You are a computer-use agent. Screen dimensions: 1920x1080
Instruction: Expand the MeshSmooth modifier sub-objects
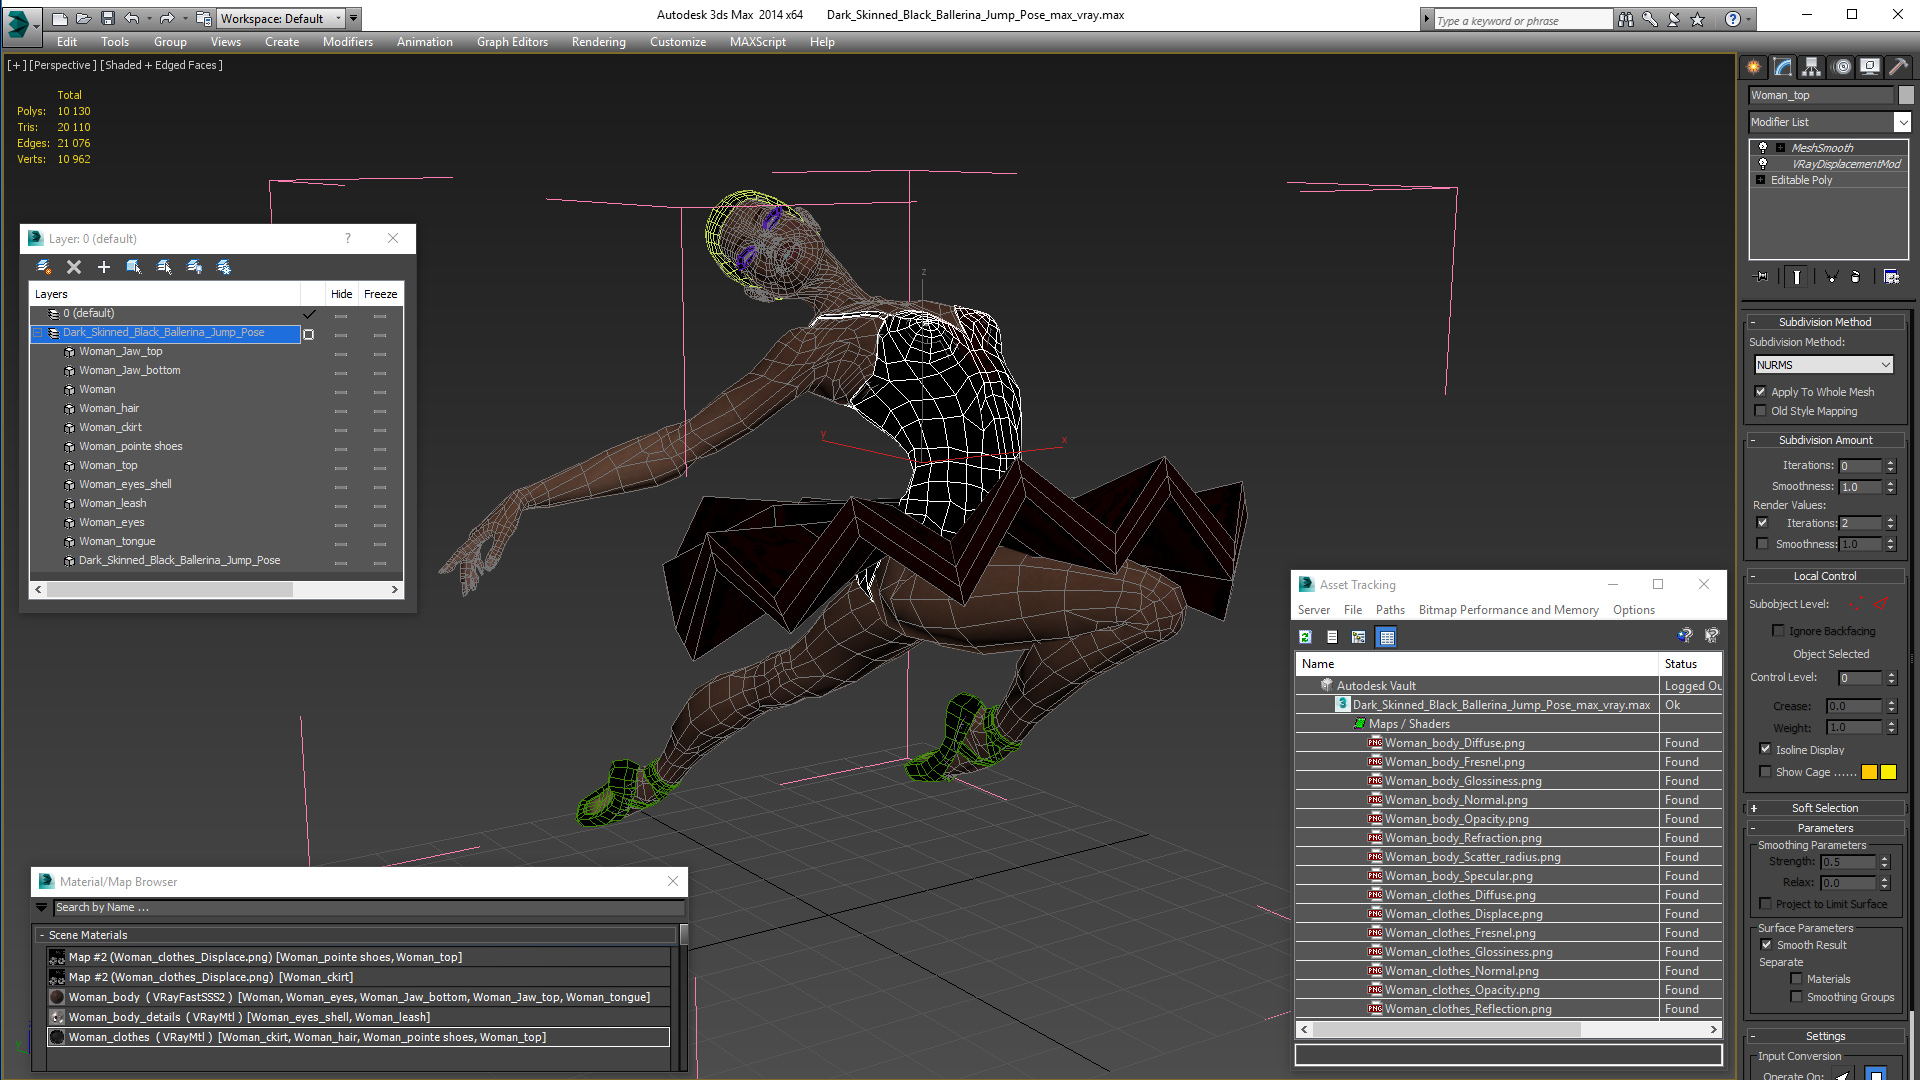pos(1780,148)
